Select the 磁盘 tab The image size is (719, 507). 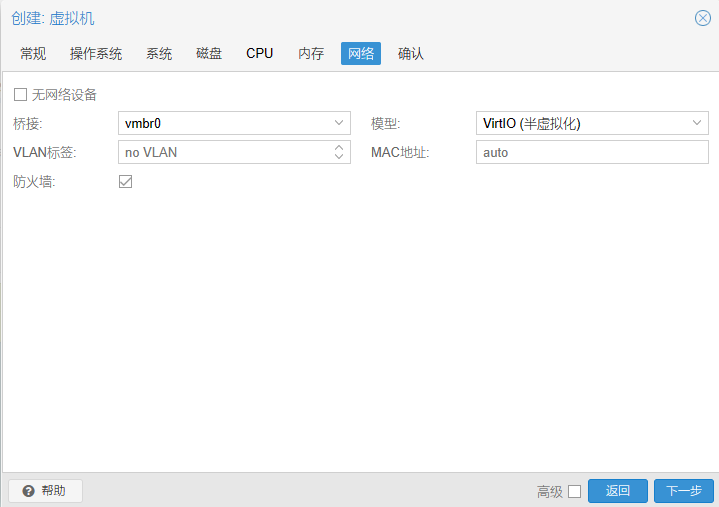[209, 54]
